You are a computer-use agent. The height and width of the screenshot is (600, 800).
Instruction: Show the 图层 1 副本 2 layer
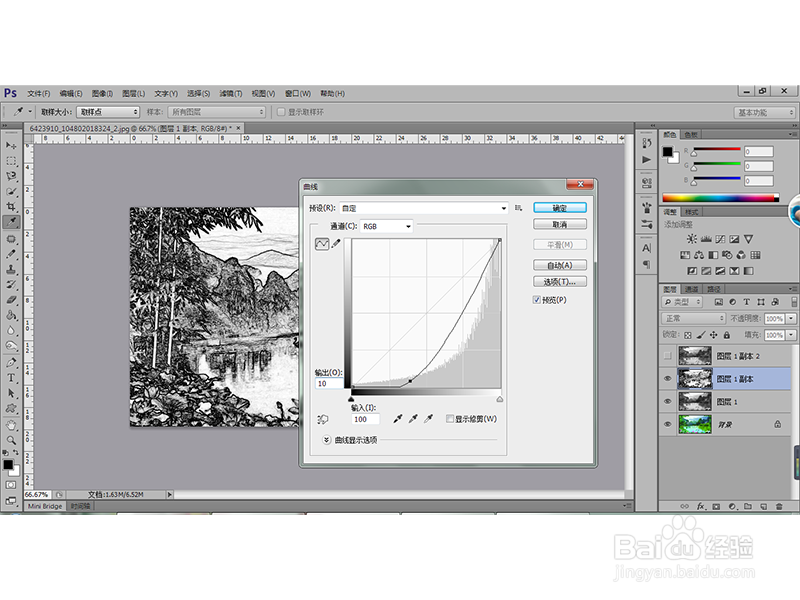667,356
